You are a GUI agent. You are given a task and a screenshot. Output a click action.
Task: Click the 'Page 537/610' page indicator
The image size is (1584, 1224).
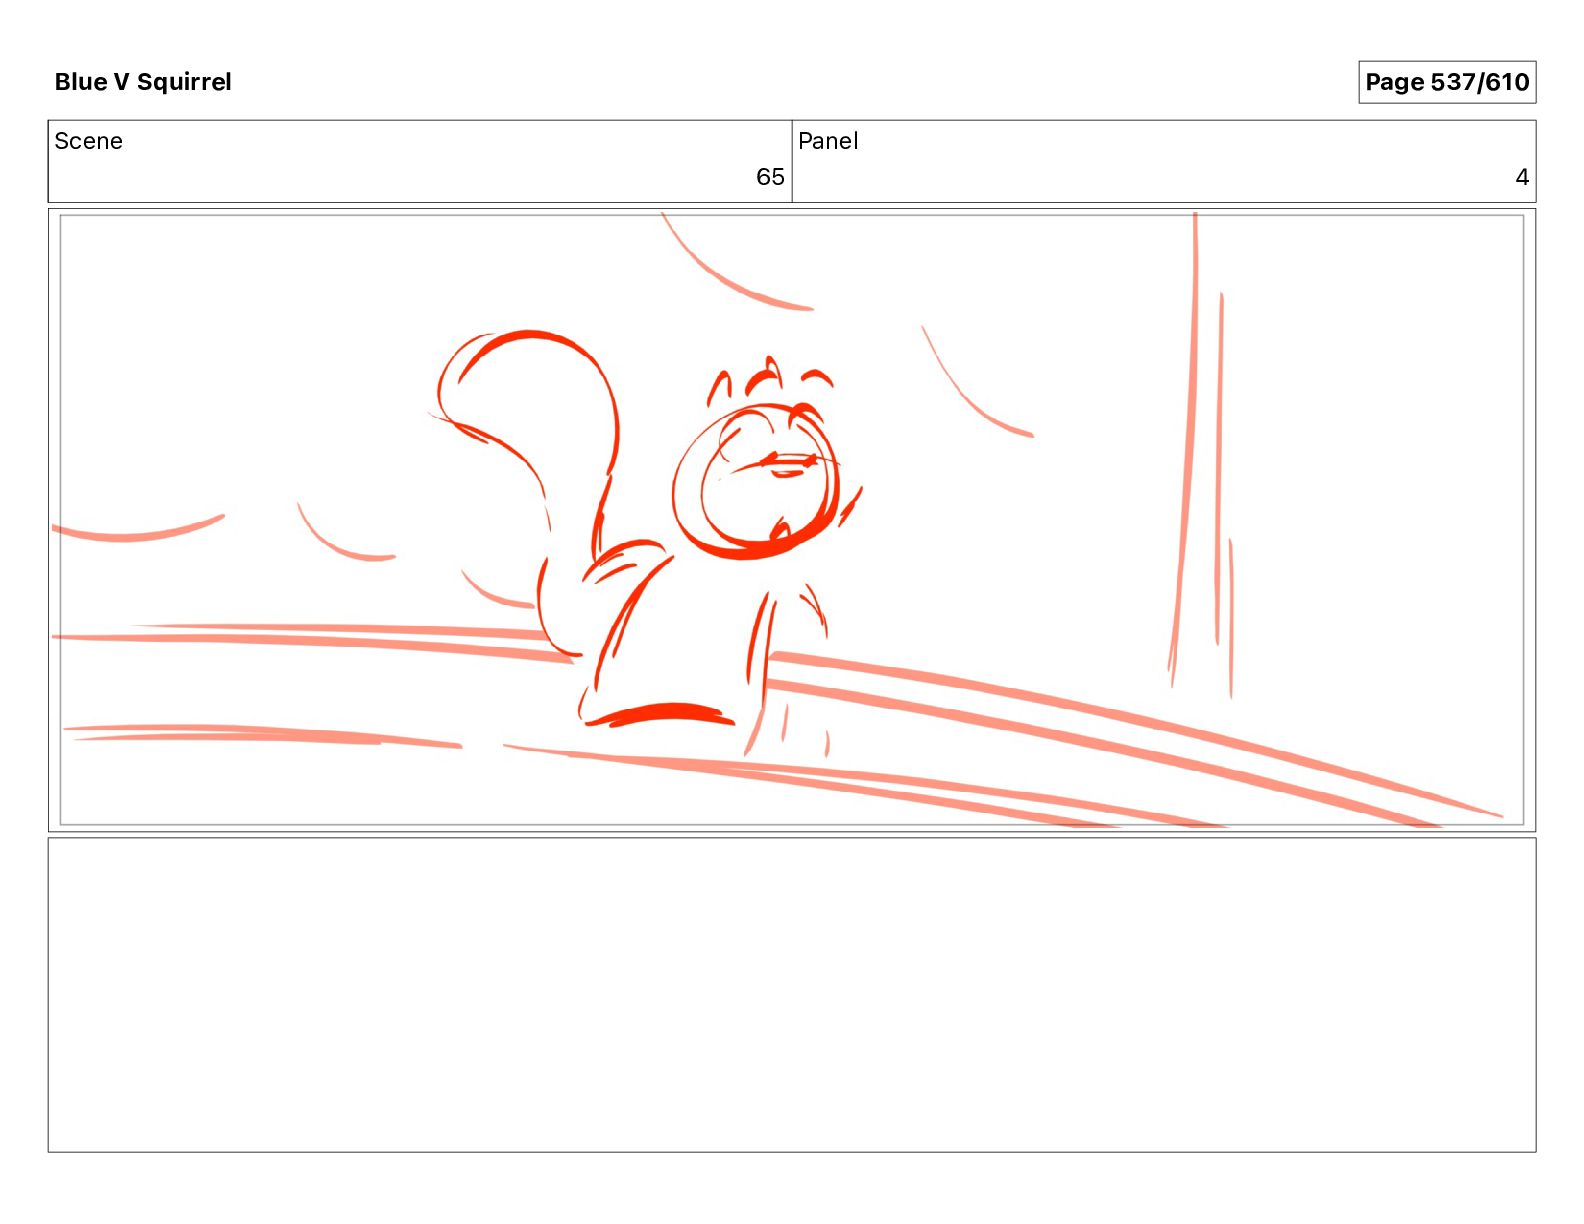1447,82
